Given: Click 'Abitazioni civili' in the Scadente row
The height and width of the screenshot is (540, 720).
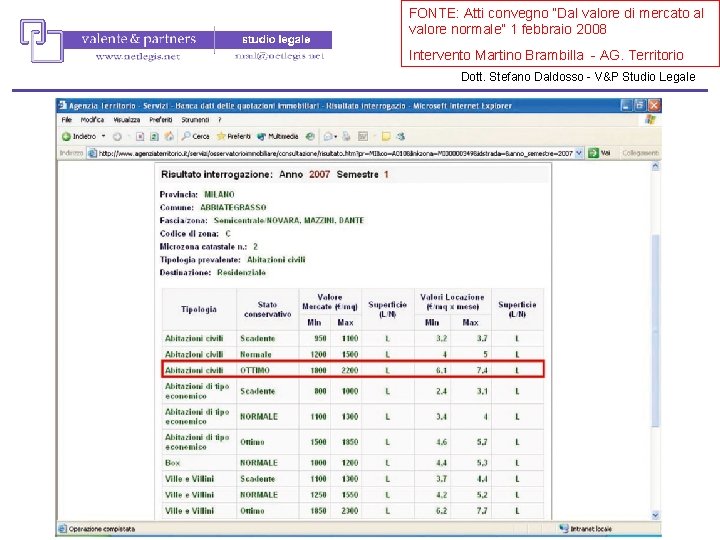Looking at the screenshot, I should click(194, 338).
